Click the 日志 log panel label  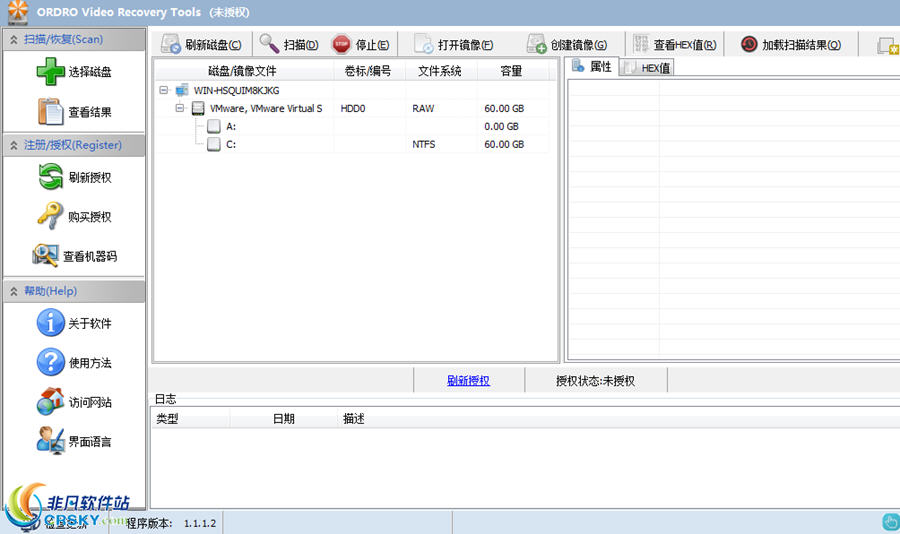(x=165, y=398)
